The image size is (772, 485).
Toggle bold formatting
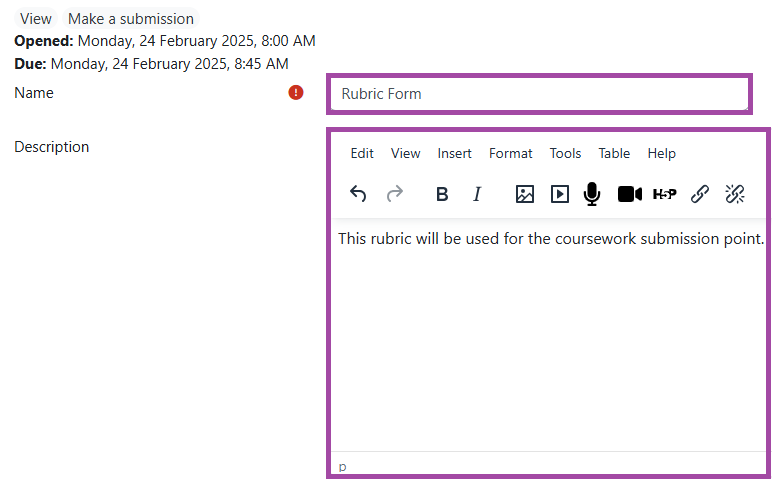[442, 194]
